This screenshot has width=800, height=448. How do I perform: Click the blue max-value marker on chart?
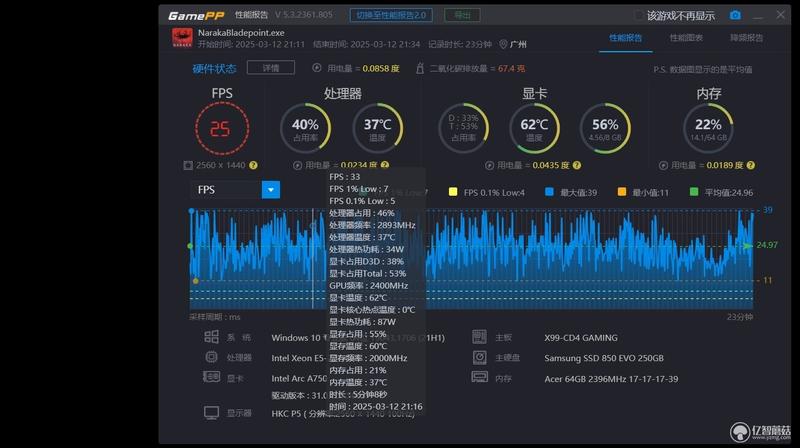[191, 211]
